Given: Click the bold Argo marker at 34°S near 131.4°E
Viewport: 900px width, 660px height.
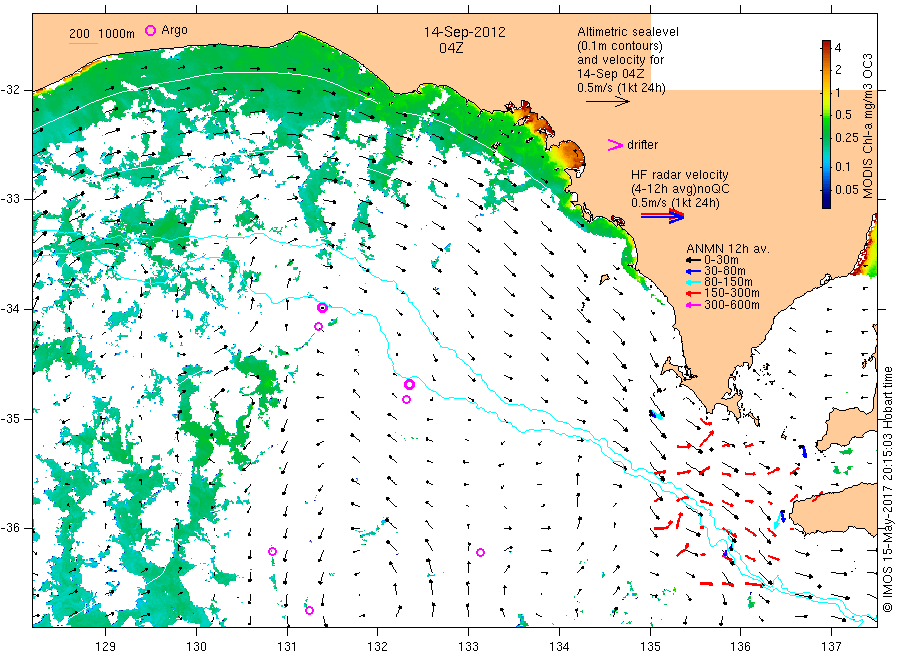Looking at the screenshot, I should coord(323,308).
